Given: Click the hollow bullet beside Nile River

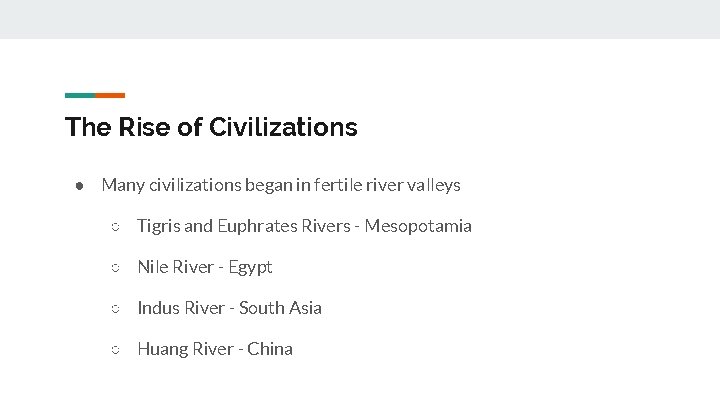Looking at the screenshot, I should click(x=115, y=268).
